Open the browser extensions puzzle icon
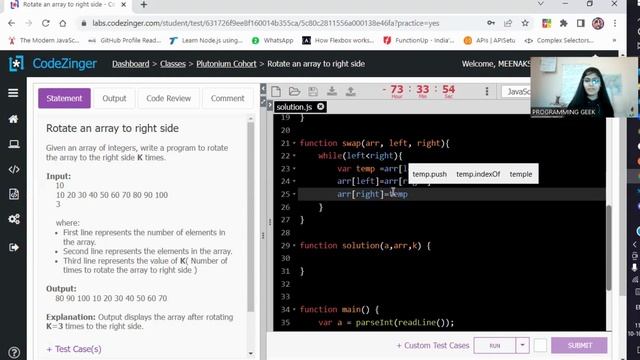The width and height of the screenshot is (640, 360). click(x=564, y=23)
